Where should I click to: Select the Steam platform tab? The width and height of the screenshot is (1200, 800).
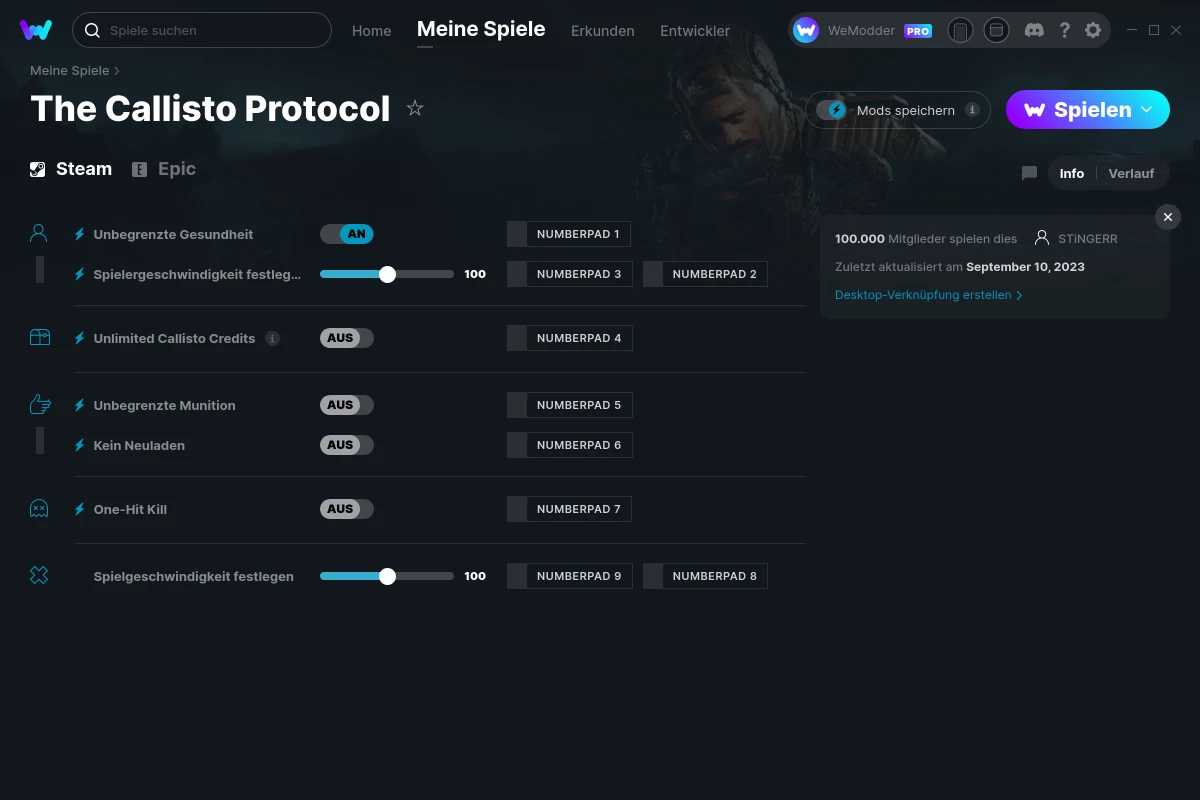click(x=71, y=169)
